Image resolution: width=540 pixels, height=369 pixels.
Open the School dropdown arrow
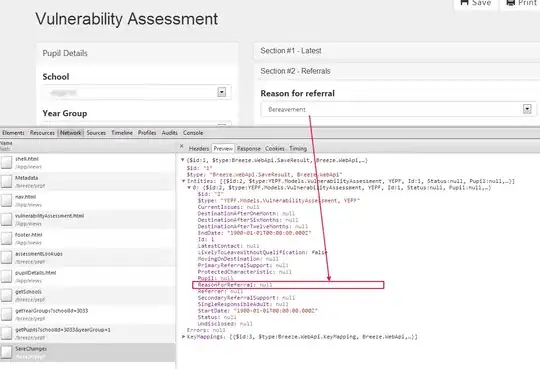[222, 92]
